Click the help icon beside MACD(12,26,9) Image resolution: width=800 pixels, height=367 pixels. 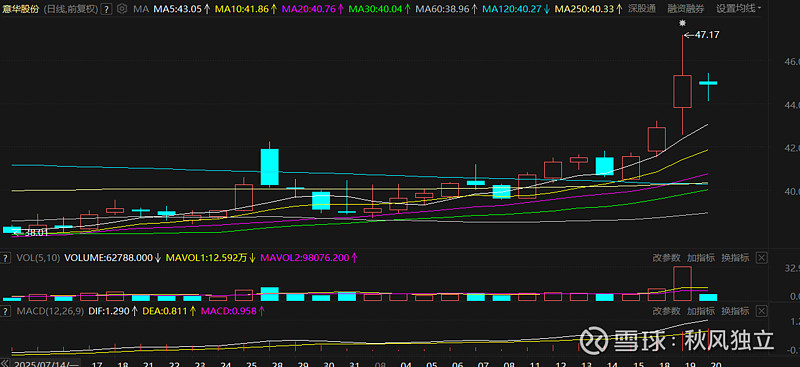click(x=6, y=311)
